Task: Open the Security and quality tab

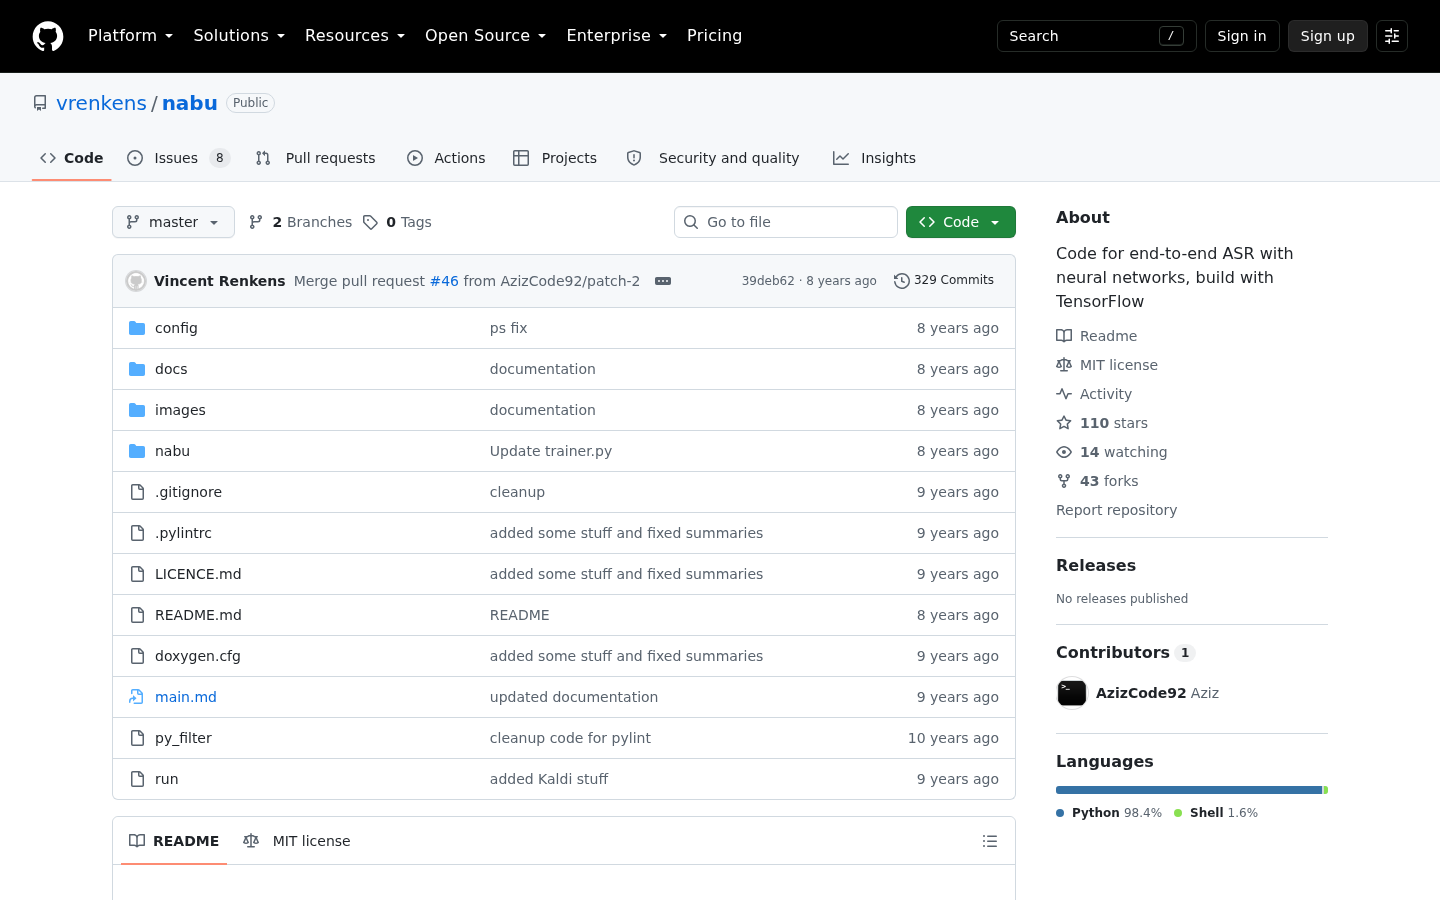Action: click(x=713, y=158)
